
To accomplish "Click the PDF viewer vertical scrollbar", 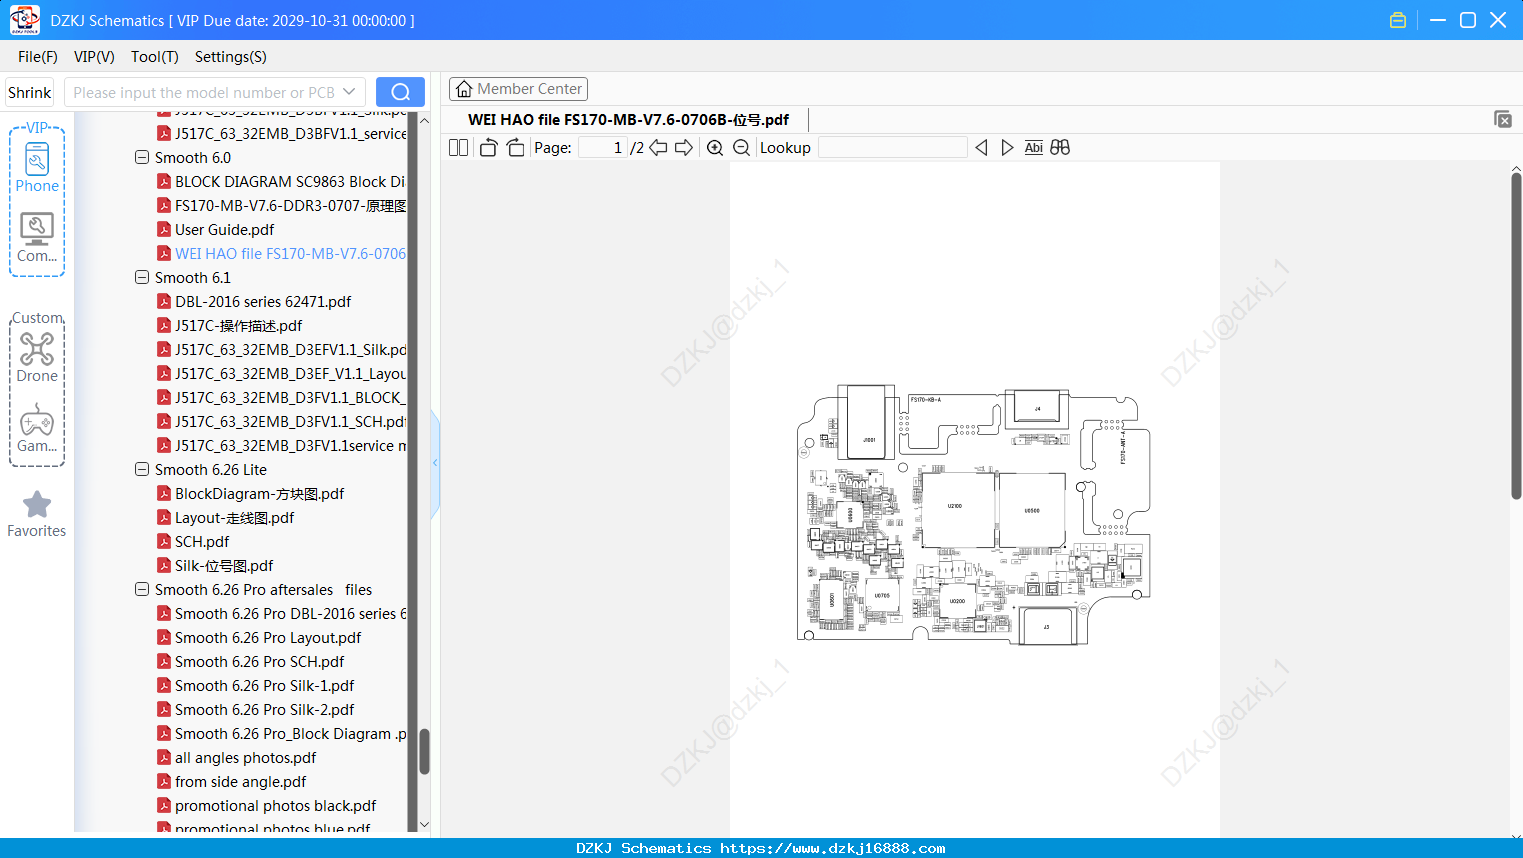I will pos(1516,336).
